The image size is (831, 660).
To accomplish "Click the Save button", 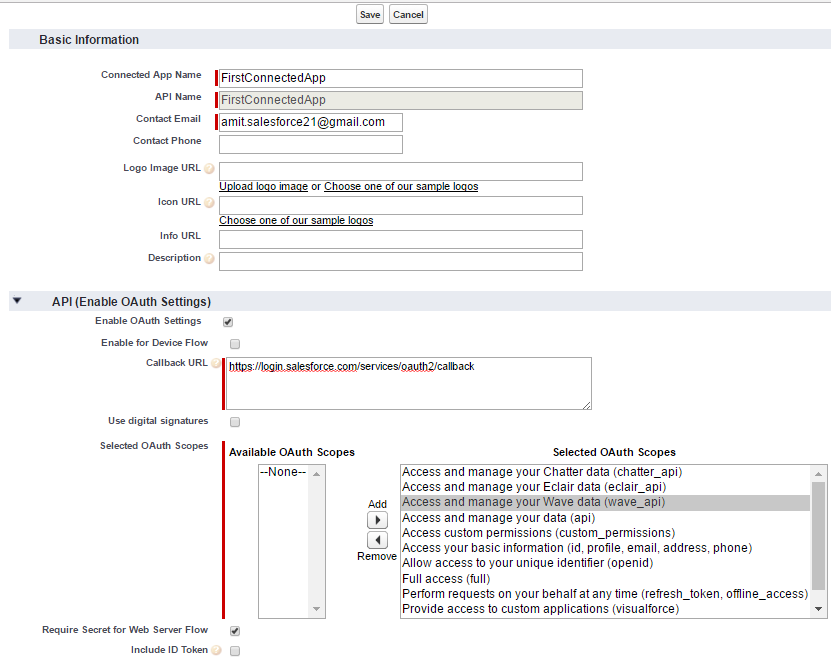I will pos(369,14).
